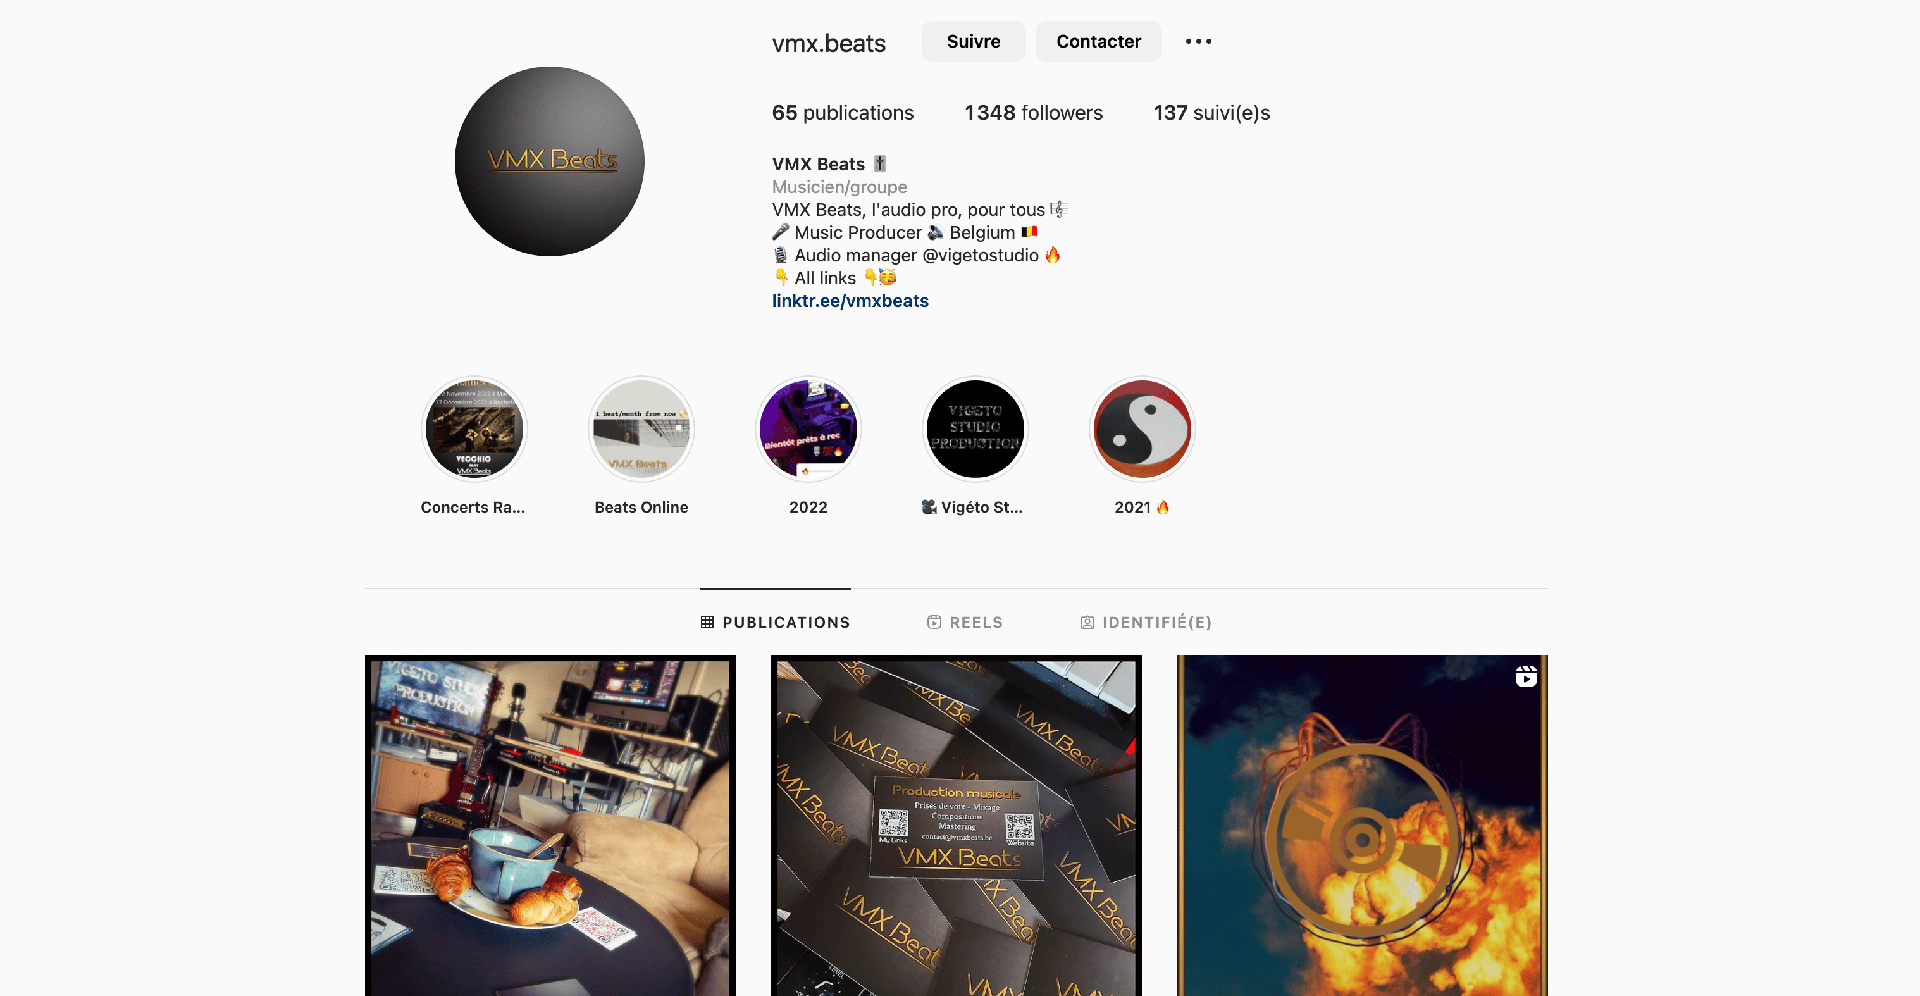Open the Beats Online story highlight

point(641,429)
